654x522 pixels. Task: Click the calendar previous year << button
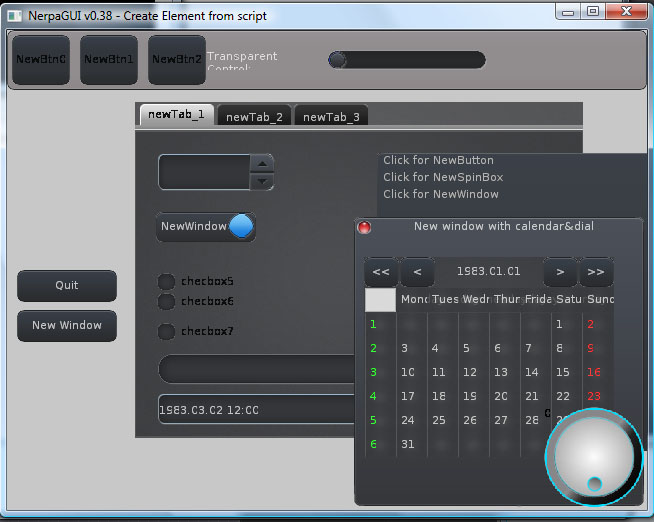[x=381, y=272]
